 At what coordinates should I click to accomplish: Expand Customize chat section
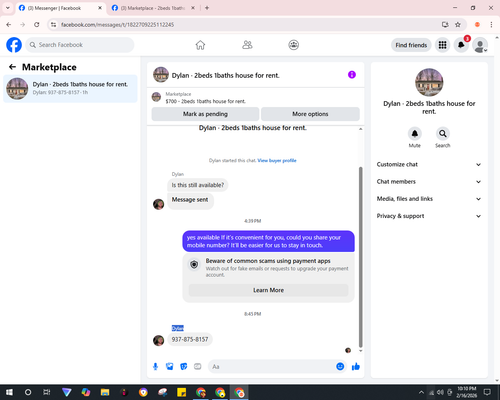click(429, 164)
